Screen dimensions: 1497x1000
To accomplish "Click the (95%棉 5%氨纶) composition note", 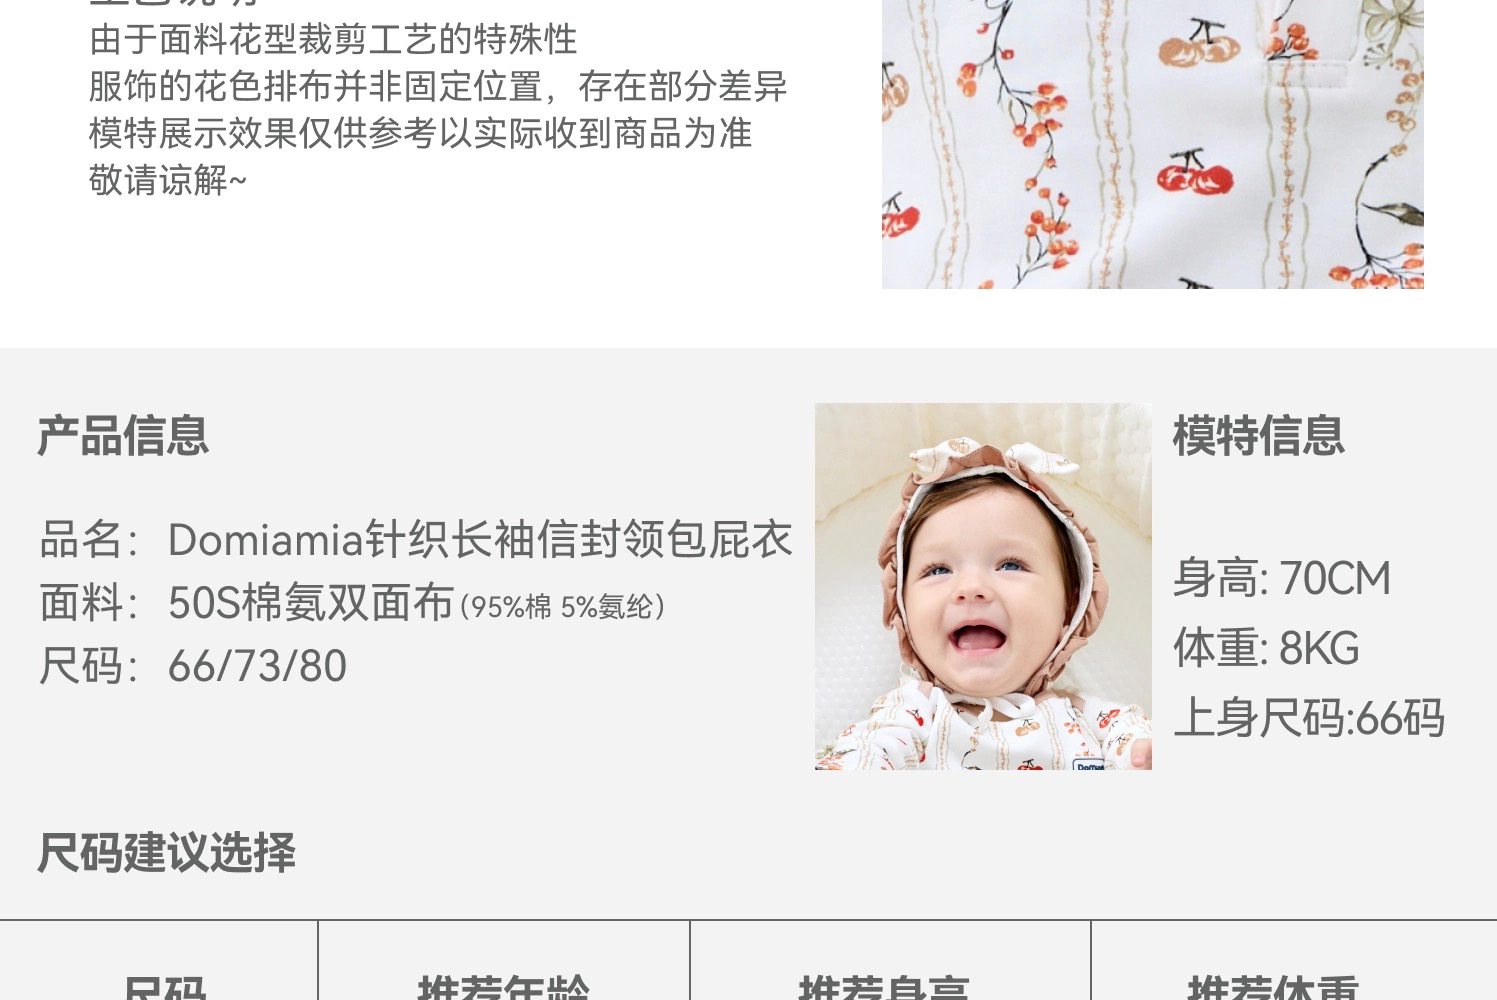I will click(x=563, y=607).
